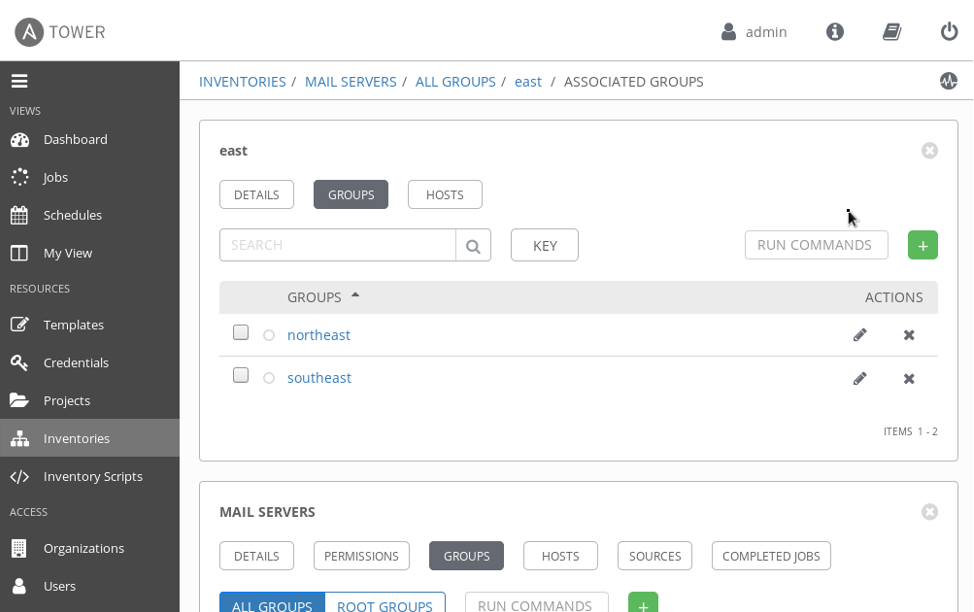Screen dimensions: 974x612
Task: Close the MAIL SERVERS panel
Action: [929, 512]
